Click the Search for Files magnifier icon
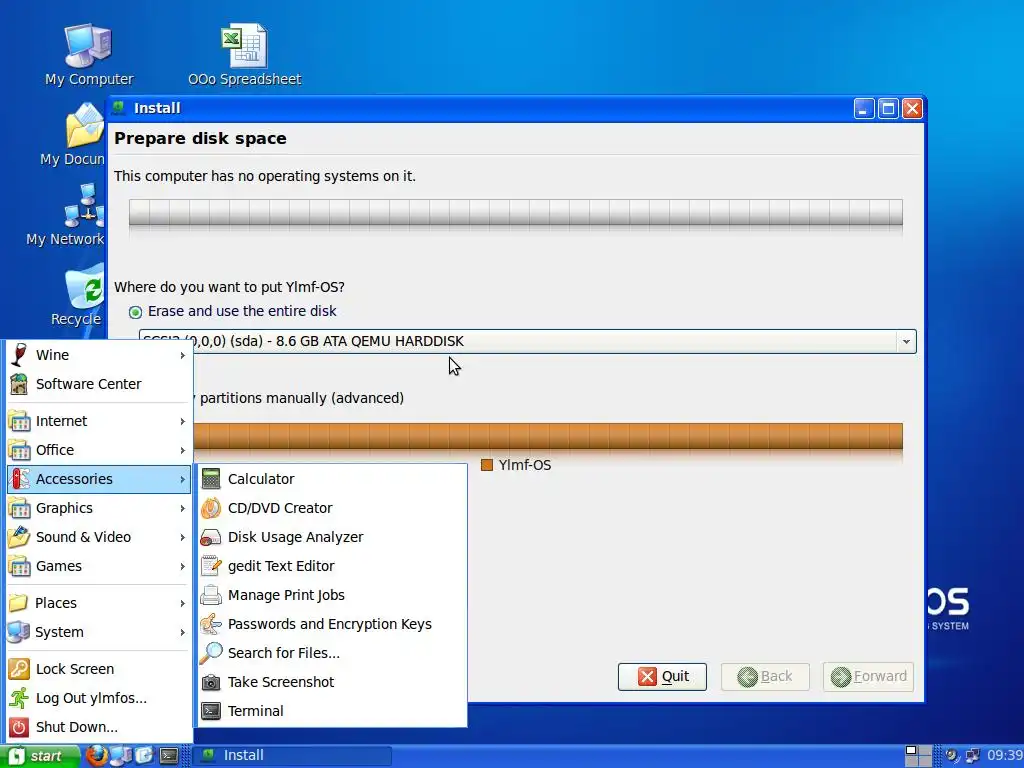The width and height of the screenshot is (1024, 768). (211, 653)
